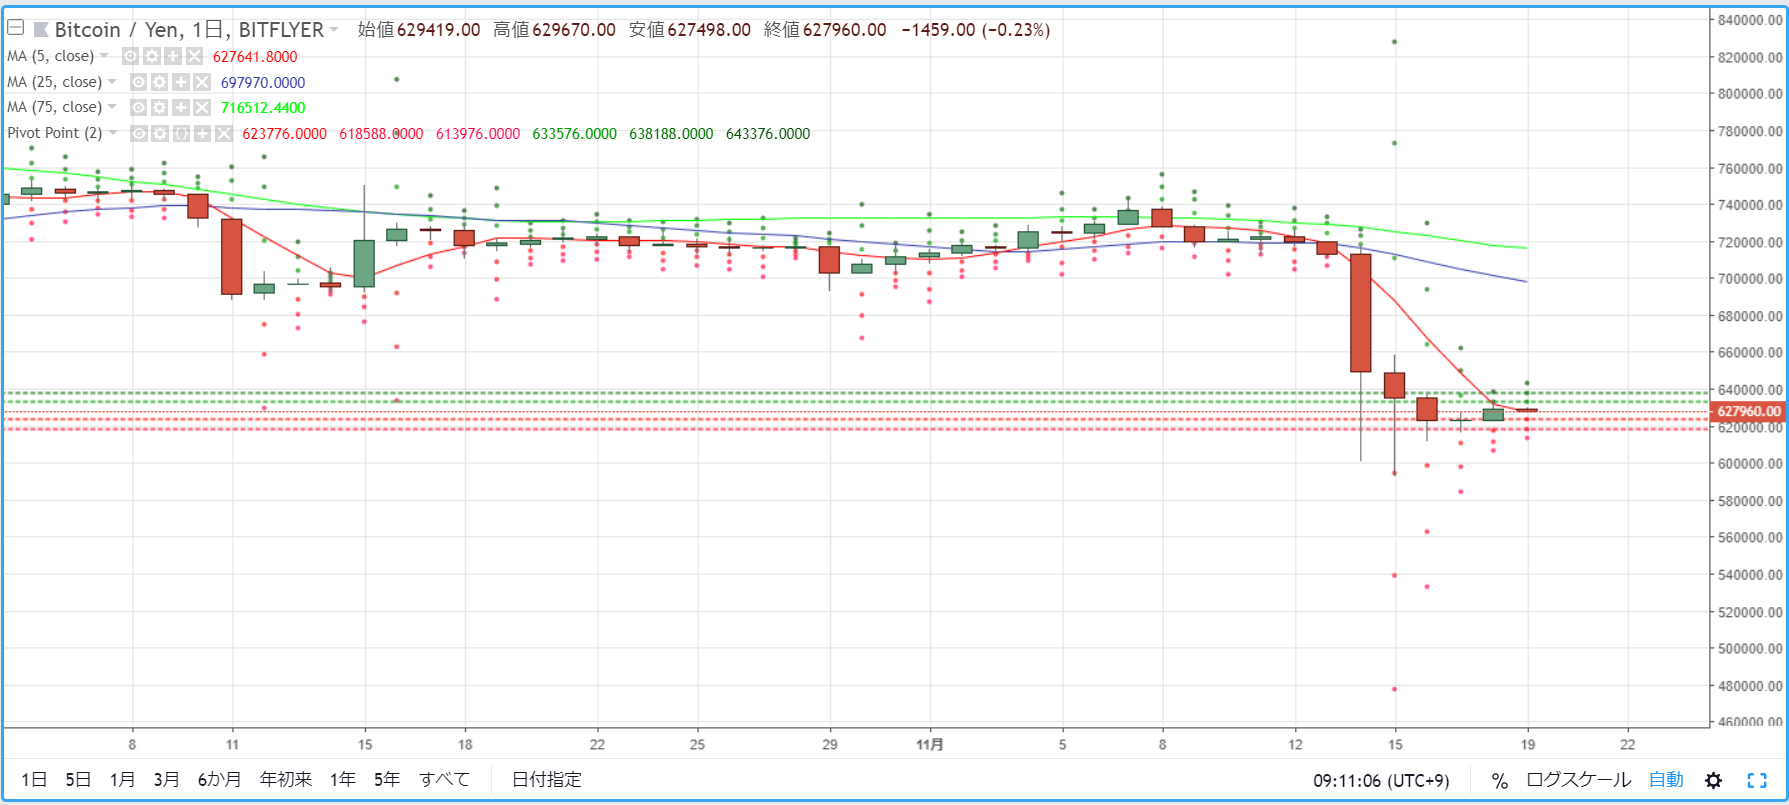Remove the Pivot Point (2) indicator
This screenshot has height=805, width=1789.
coord(223,133)
